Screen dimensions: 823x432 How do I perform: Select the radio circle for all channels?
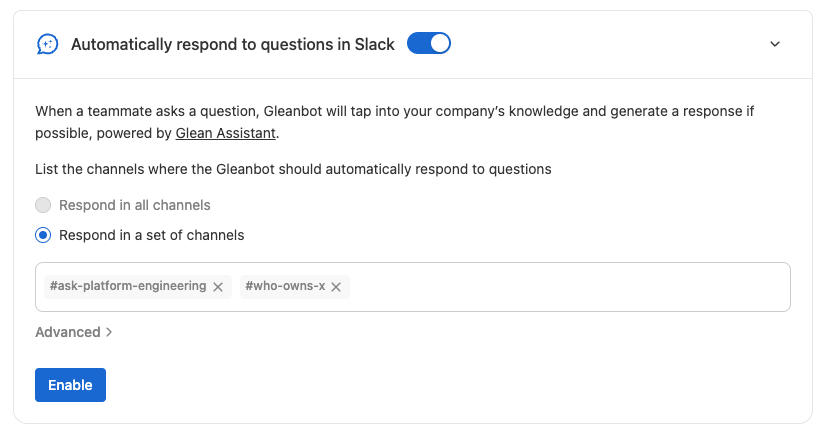pyautogui.click(x=43, y=206)
